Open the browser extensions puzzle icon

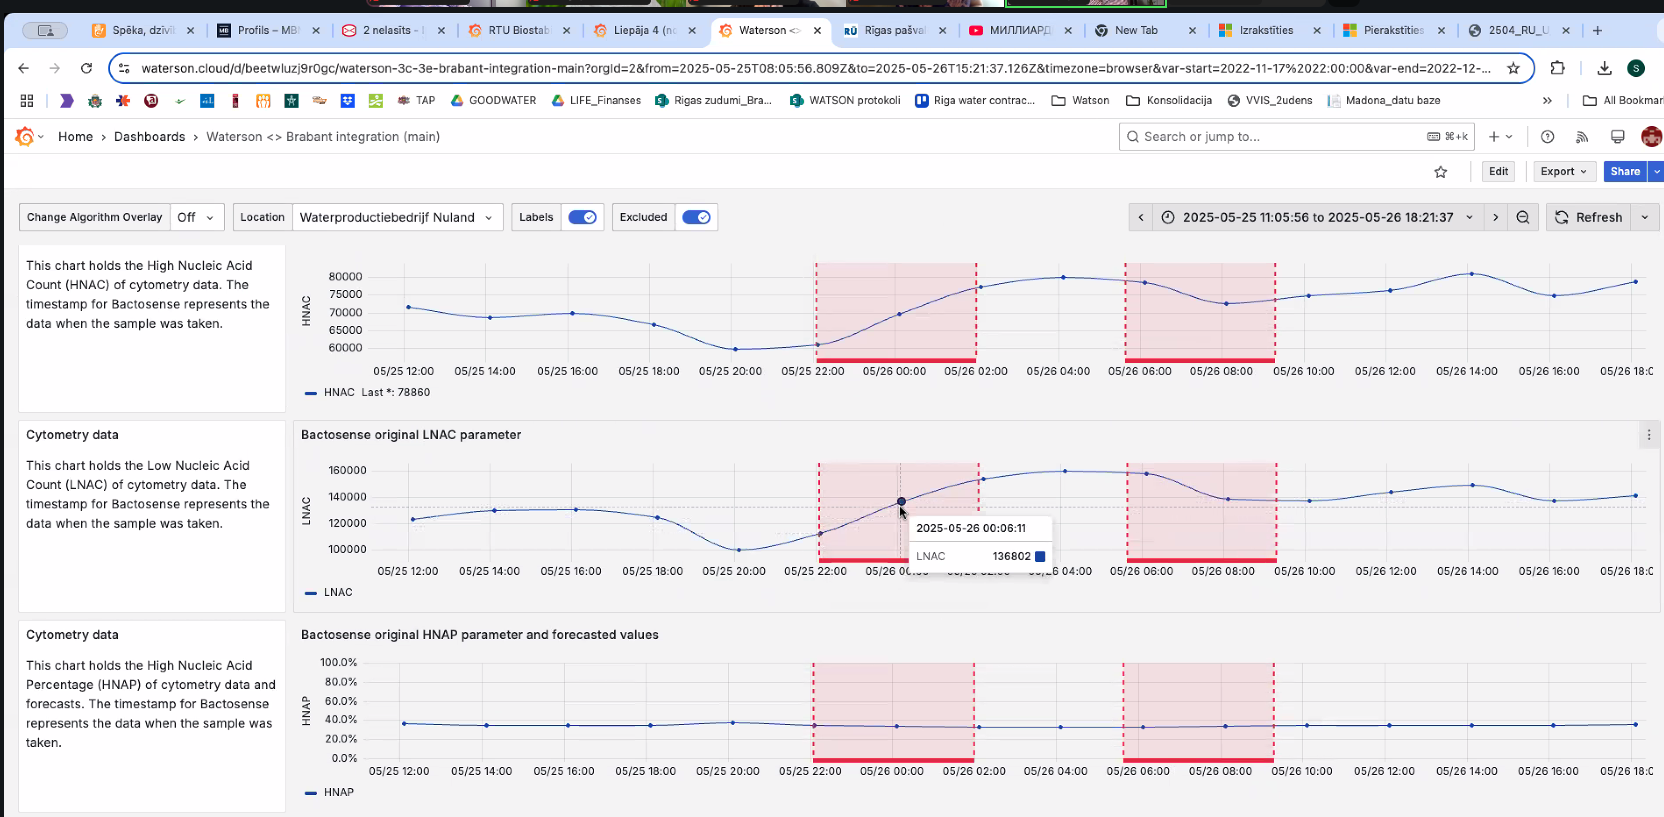[1557, 68]
